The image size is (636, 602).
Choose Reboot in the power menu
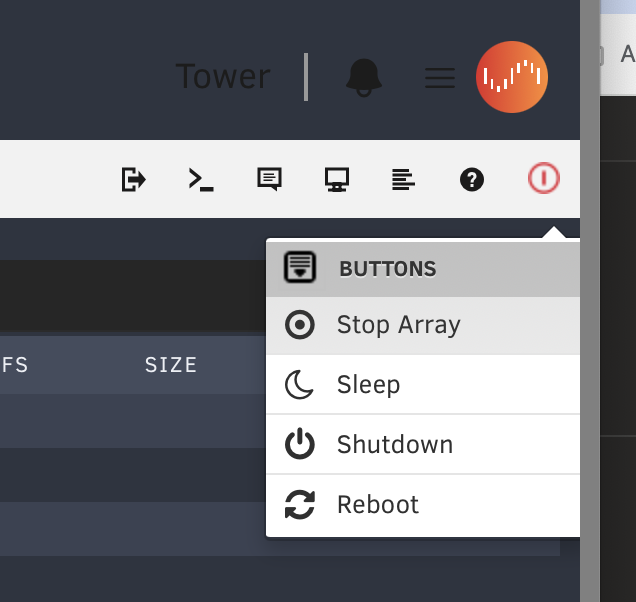tap(423, 505)
